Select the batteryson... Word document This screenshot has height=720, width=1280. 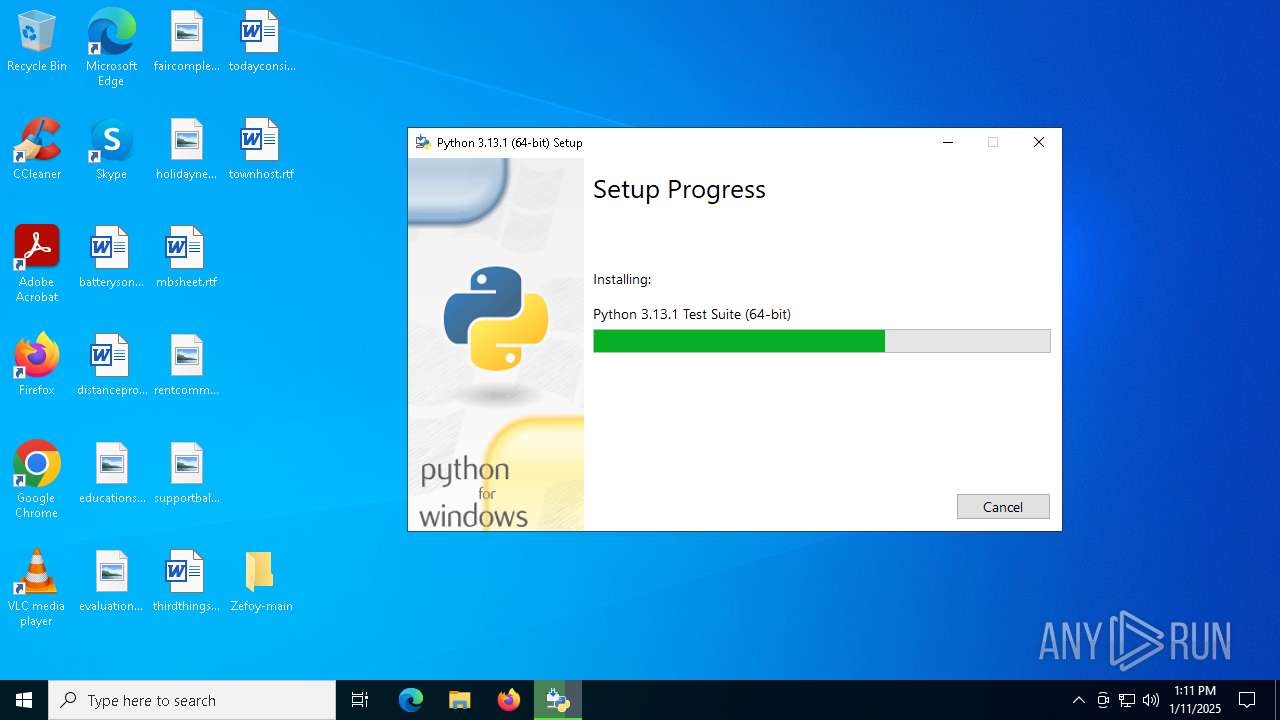coord(111,258)
